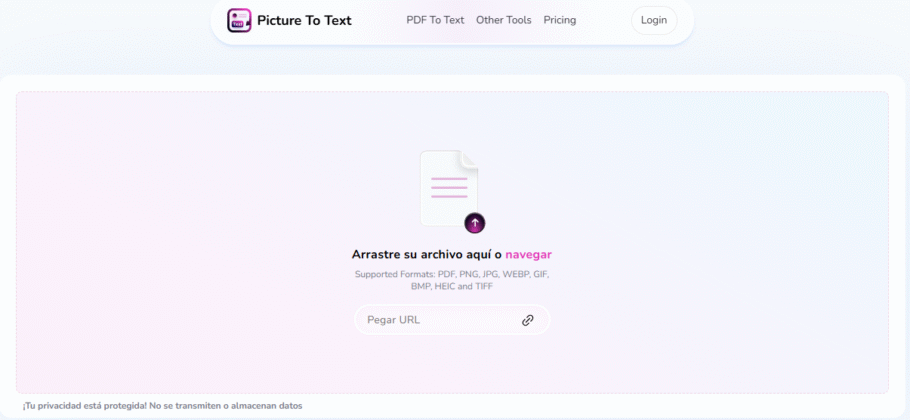Go to the Pricing page
The width and height of the screenshot is (910, 420).
point(560,20)
